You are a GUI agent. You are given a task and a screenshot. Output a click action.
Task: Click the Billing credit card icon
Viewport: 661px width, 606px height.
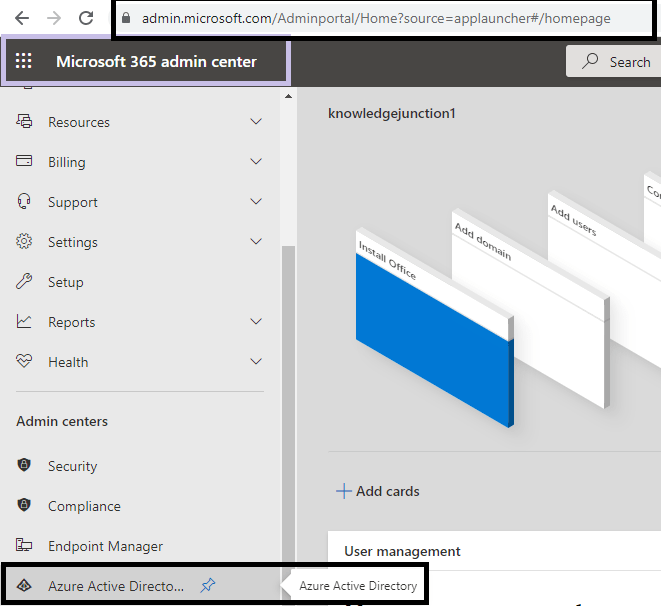coord(24,161)
